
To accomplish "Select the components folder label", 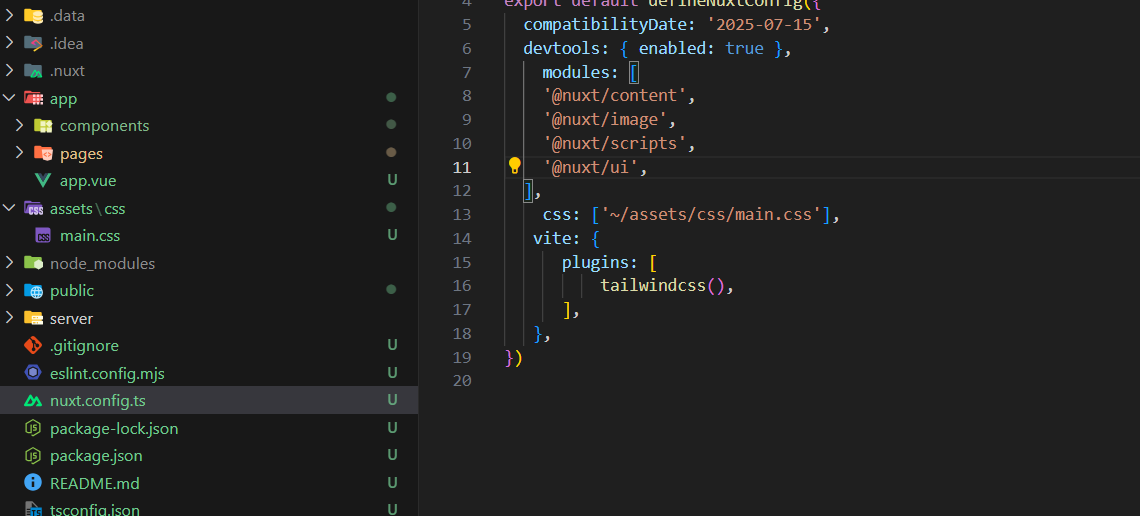I will tap(105, 126).
